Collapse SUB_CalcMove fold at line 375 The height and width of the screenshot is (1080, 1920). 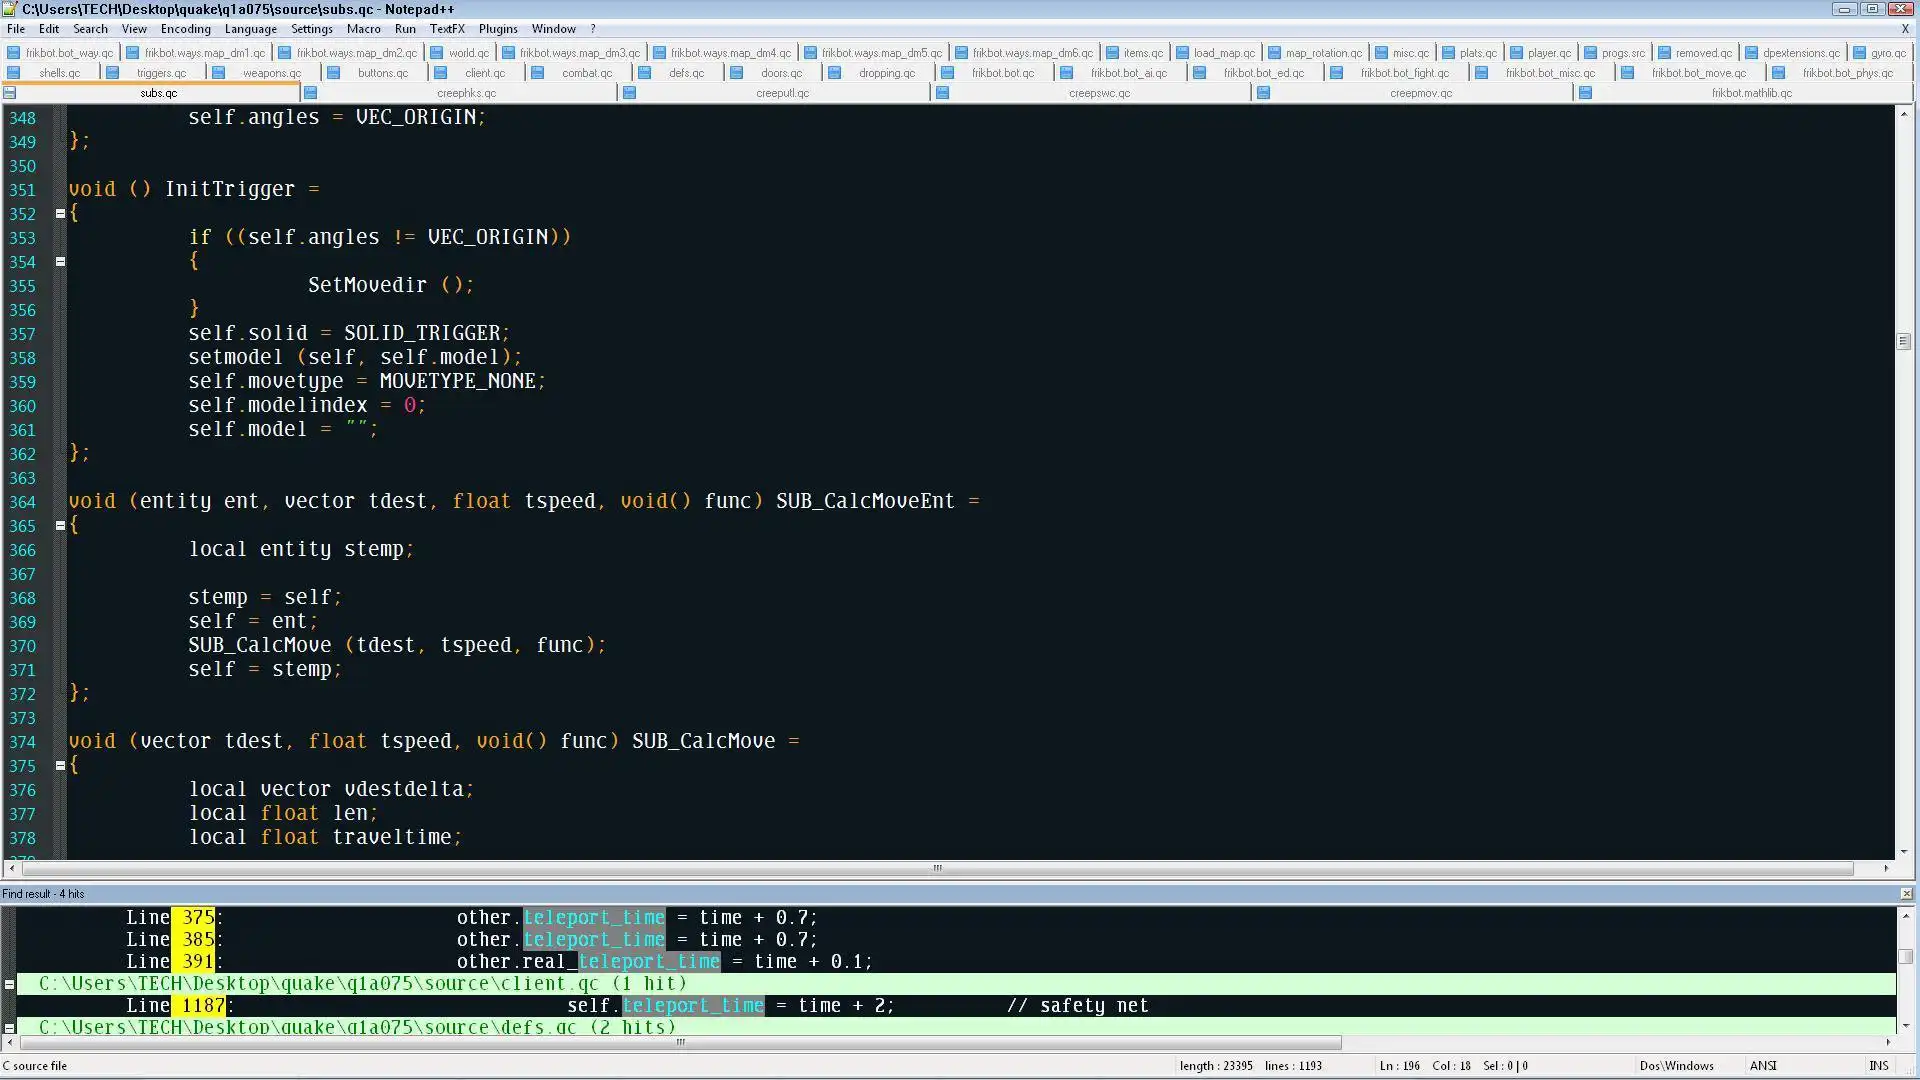click(60, 765)
